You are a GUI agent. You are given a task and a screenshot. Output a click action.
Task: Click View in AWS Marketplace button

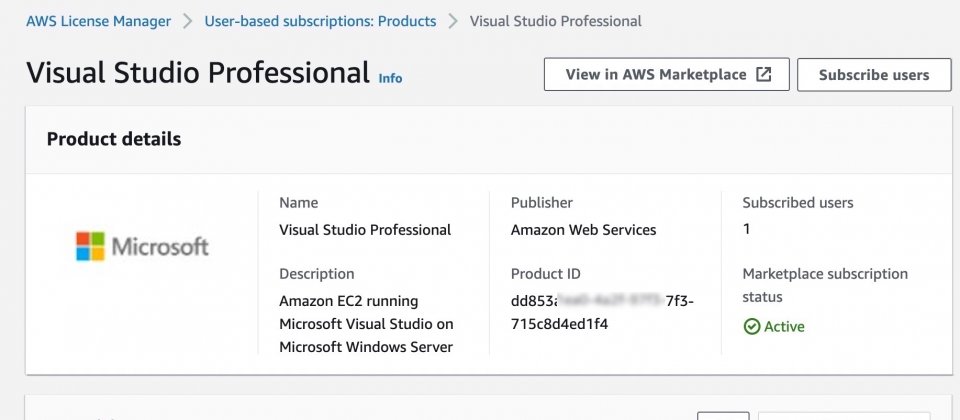[x=667, y=75]
